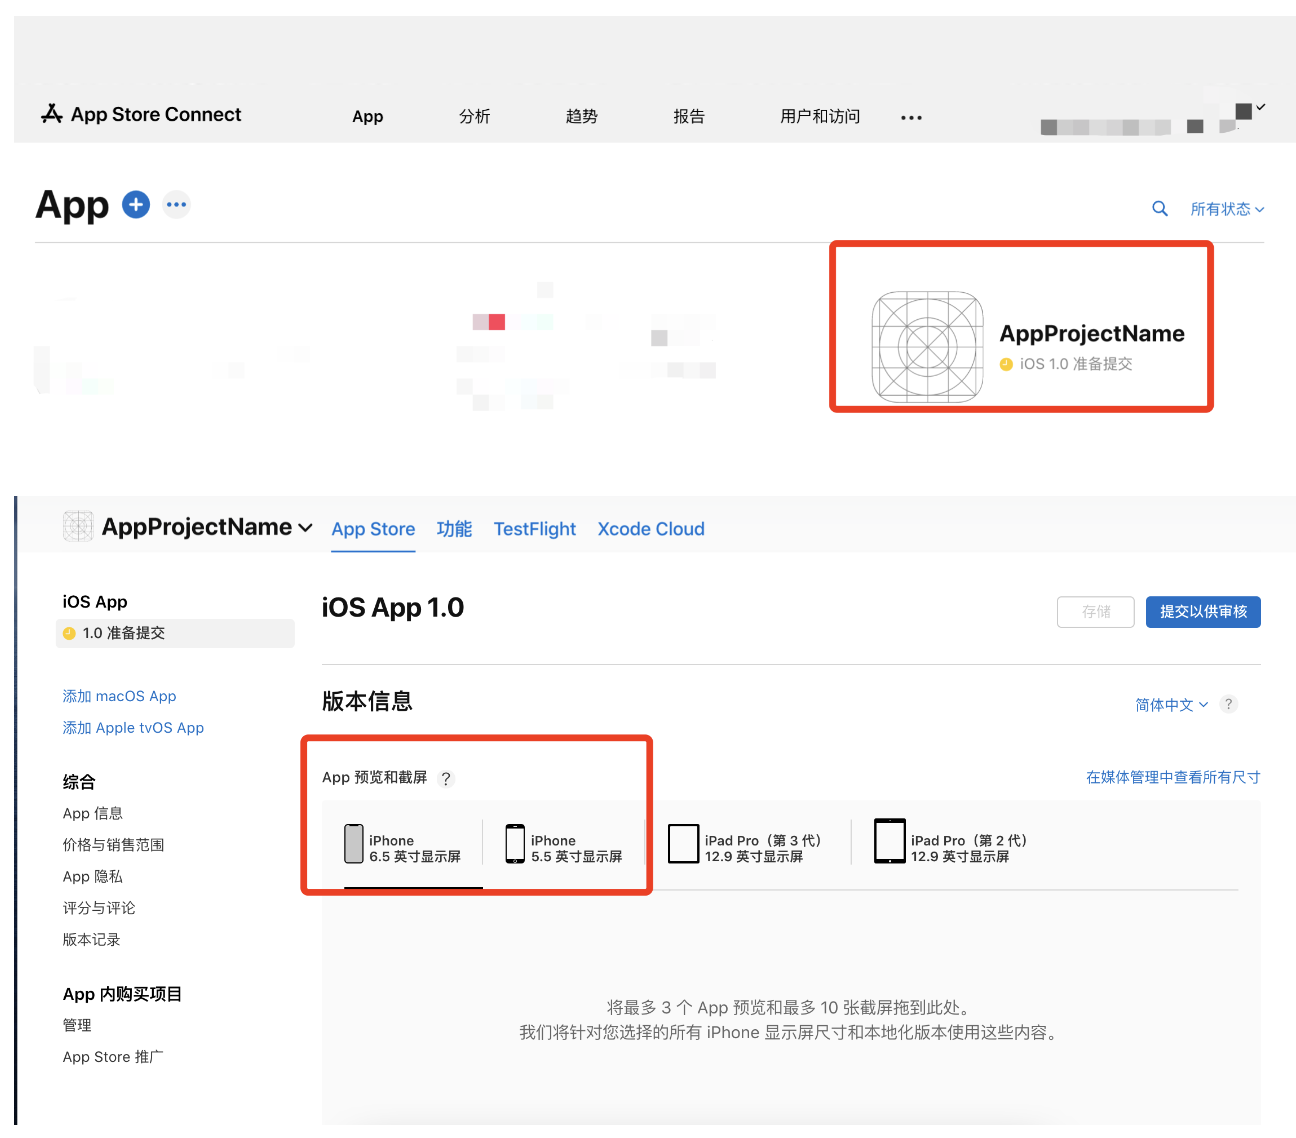The image size is (1296, 1138).
Task: Open 版本记录 in sidebar
Action: tap(91, 940)
